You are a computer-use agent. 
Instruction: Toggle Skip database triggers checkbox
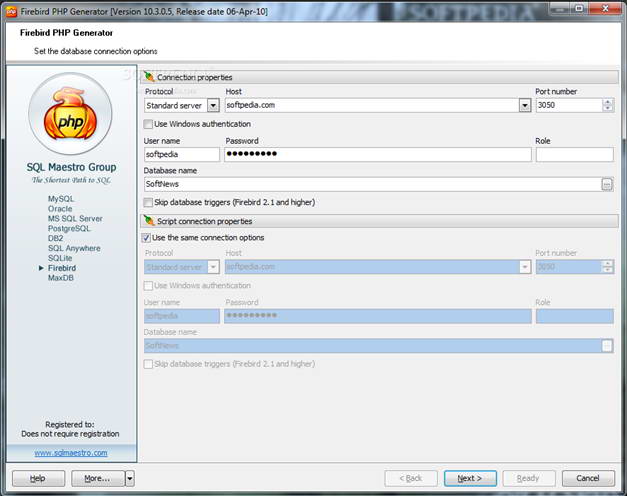pyautogui.click(x=148, y=202)
